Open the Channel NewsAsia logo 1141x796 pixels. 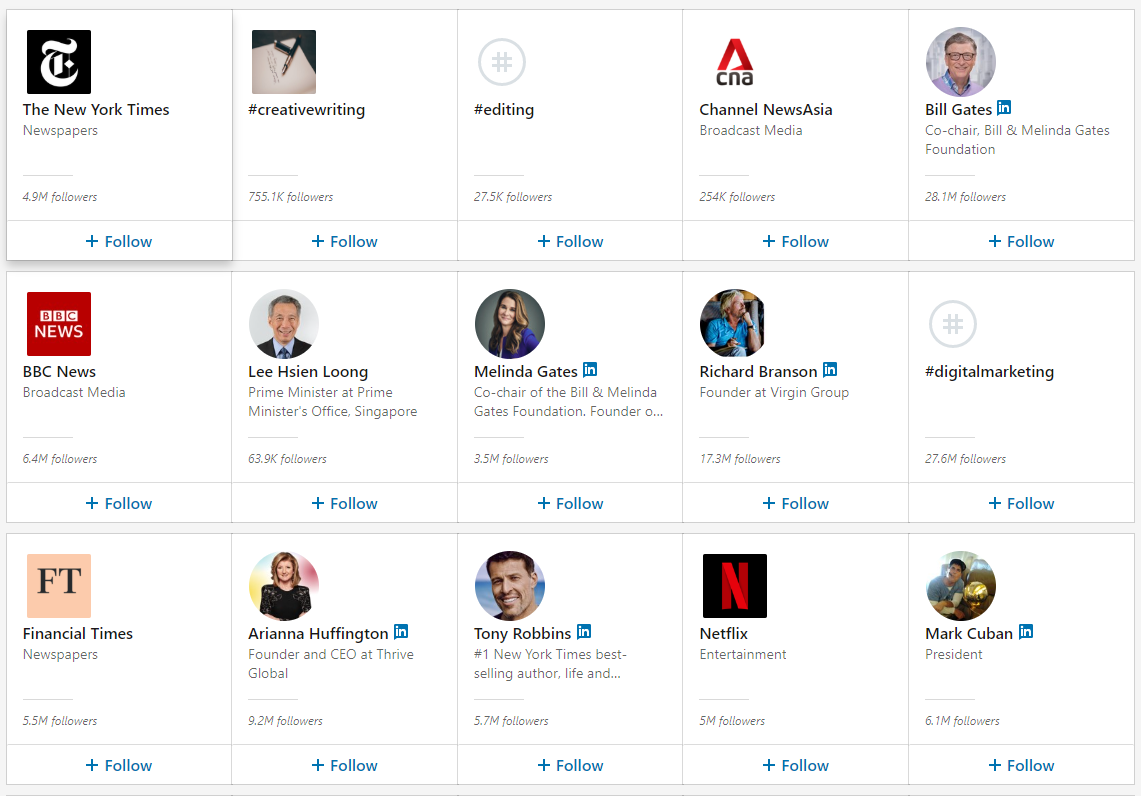pos(734,62)
